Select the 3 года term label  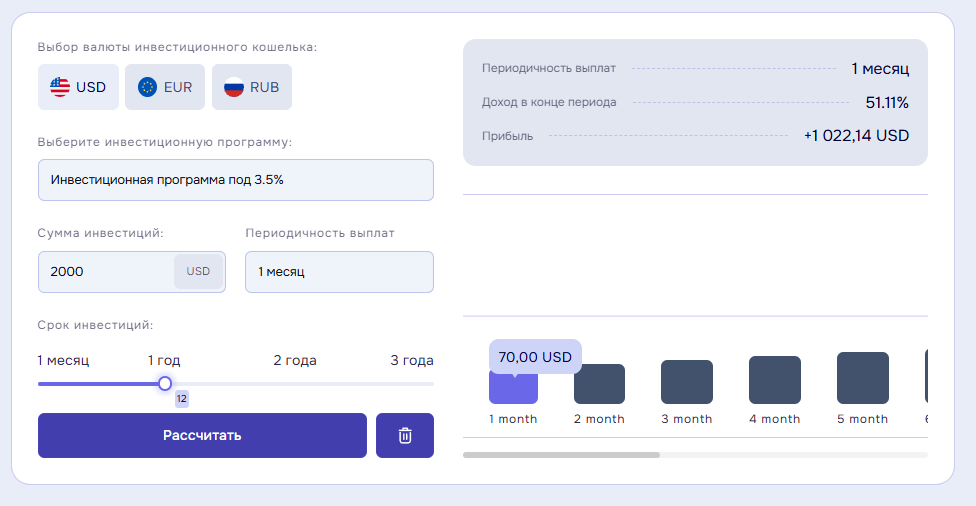[x=411, y=360]
